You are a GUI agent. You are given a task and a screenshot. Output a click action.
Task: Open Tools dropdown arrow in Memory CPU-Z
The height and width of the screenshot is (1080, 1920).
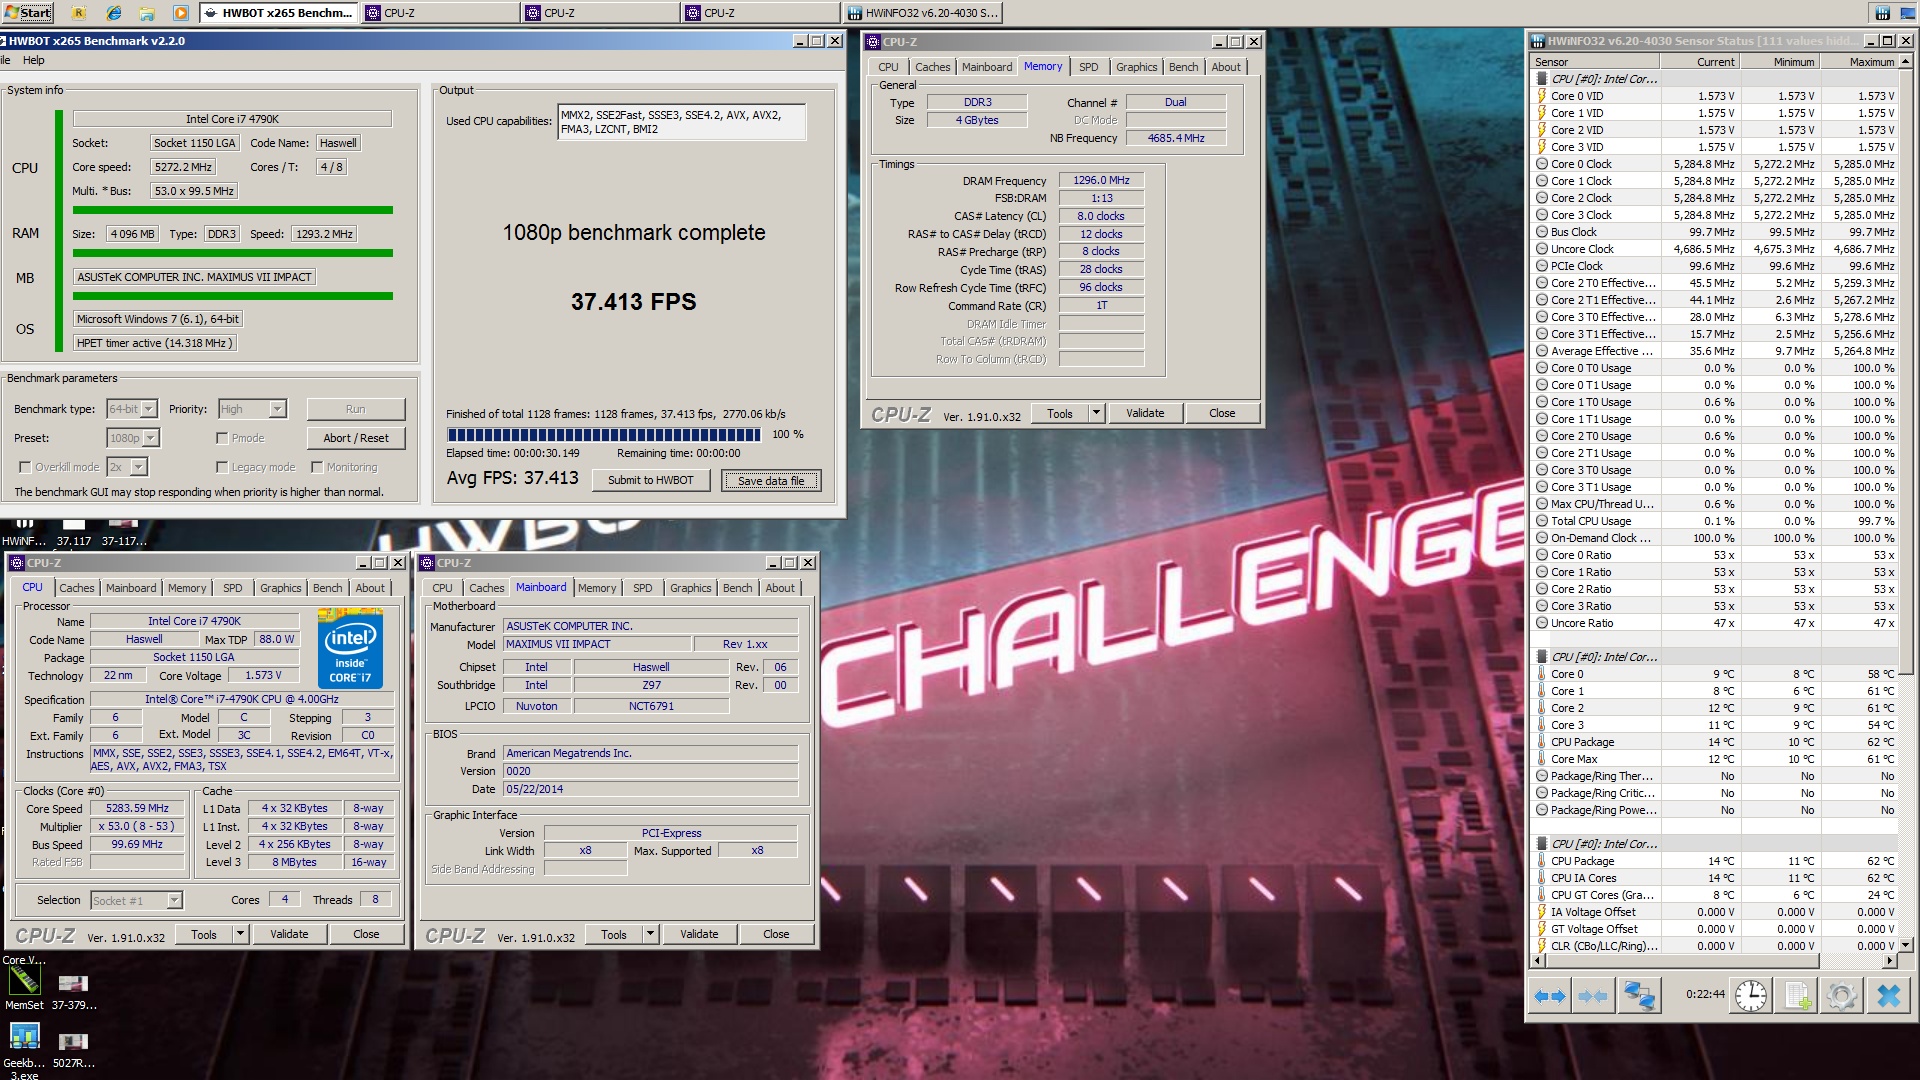pos(1096,413)
